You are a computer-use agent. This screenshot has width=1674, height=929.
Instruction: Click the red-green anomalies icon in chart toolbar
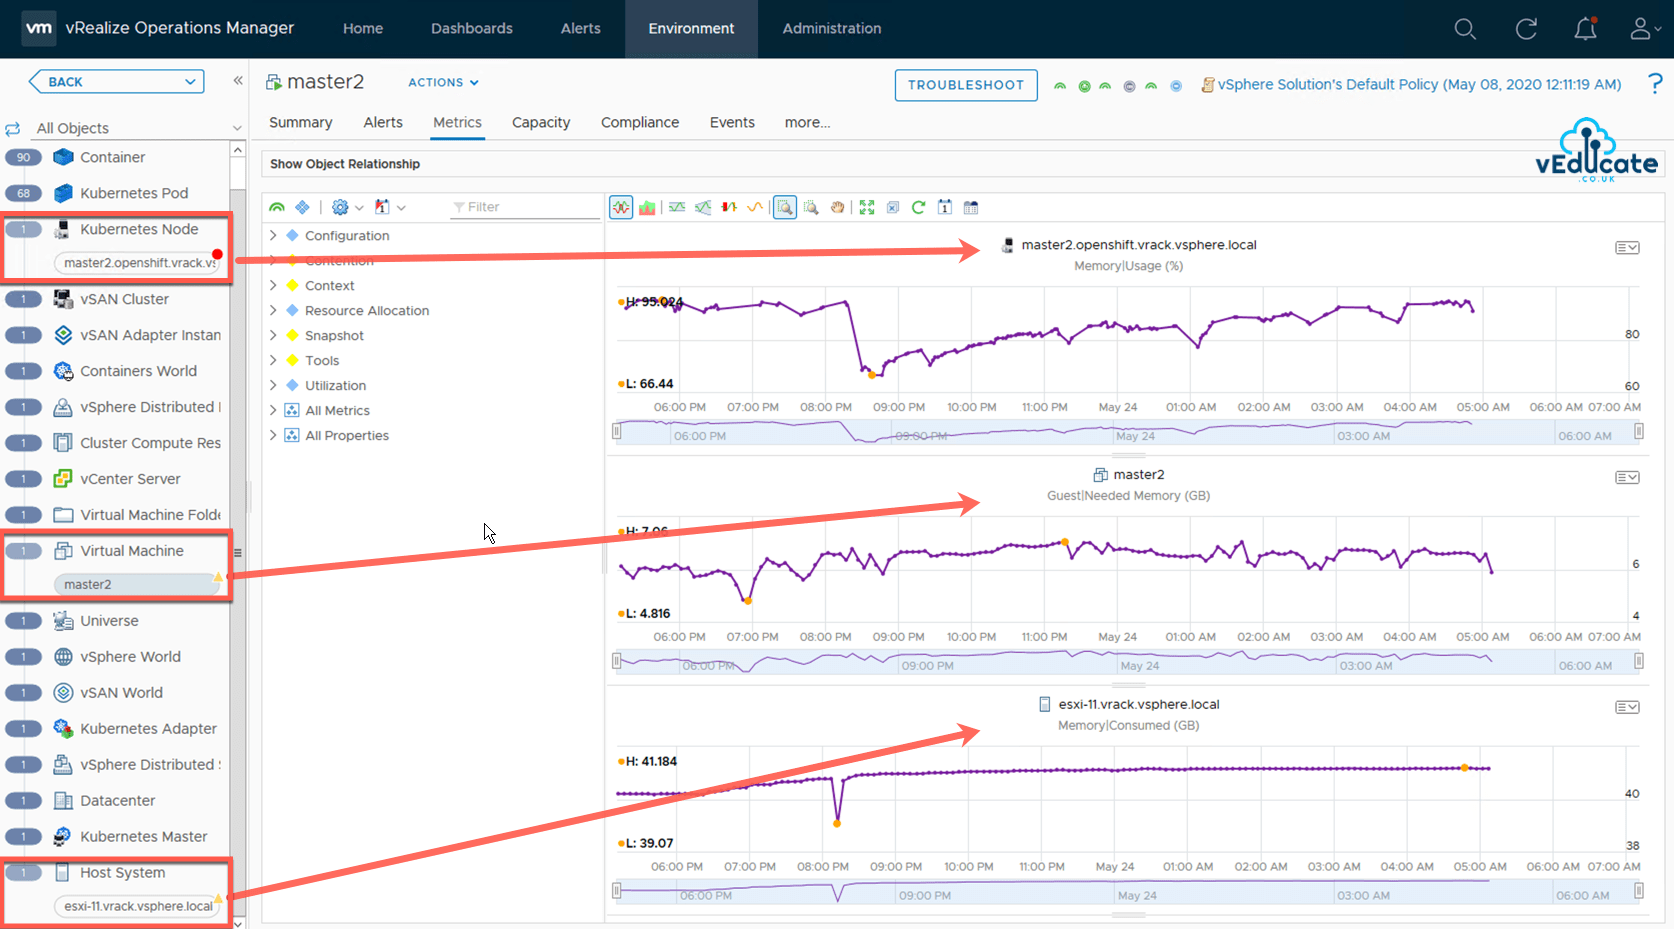pos(729,207)
